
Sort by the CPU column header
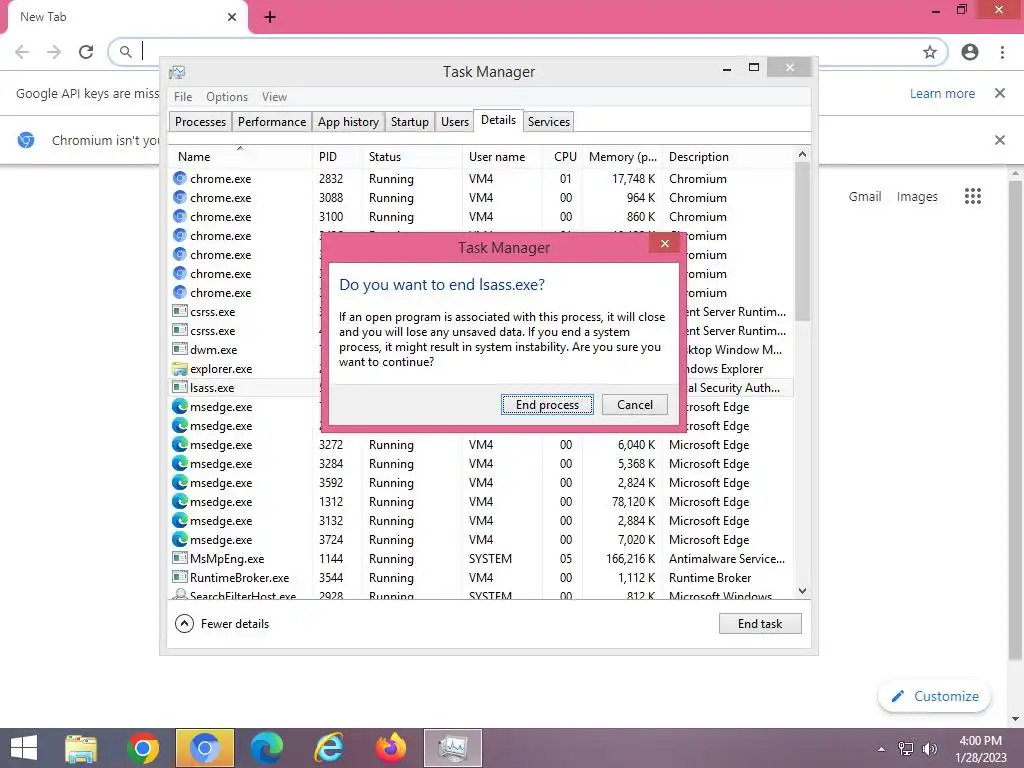pyautogui.click(x=562, y=157)
